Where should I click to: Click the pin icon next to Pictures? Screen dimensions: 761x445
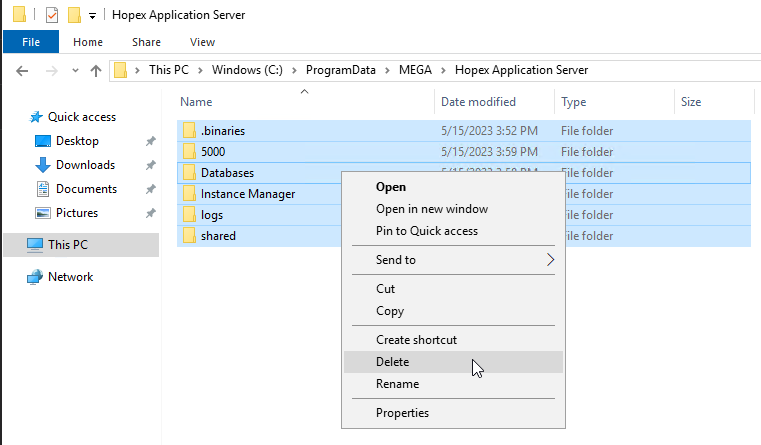150,213
